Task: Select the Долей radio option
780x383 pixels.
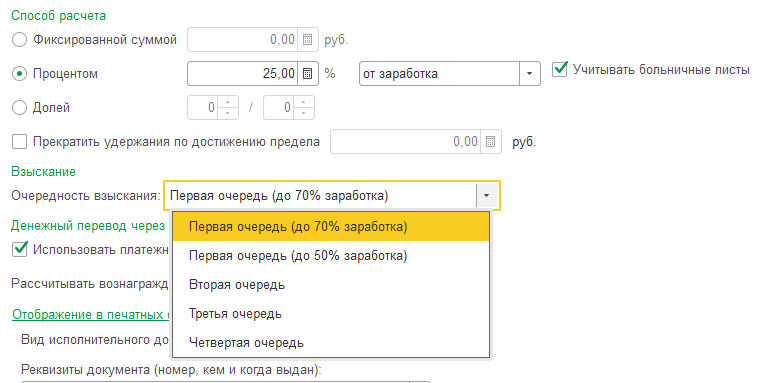Action: [x=19, y=107]
